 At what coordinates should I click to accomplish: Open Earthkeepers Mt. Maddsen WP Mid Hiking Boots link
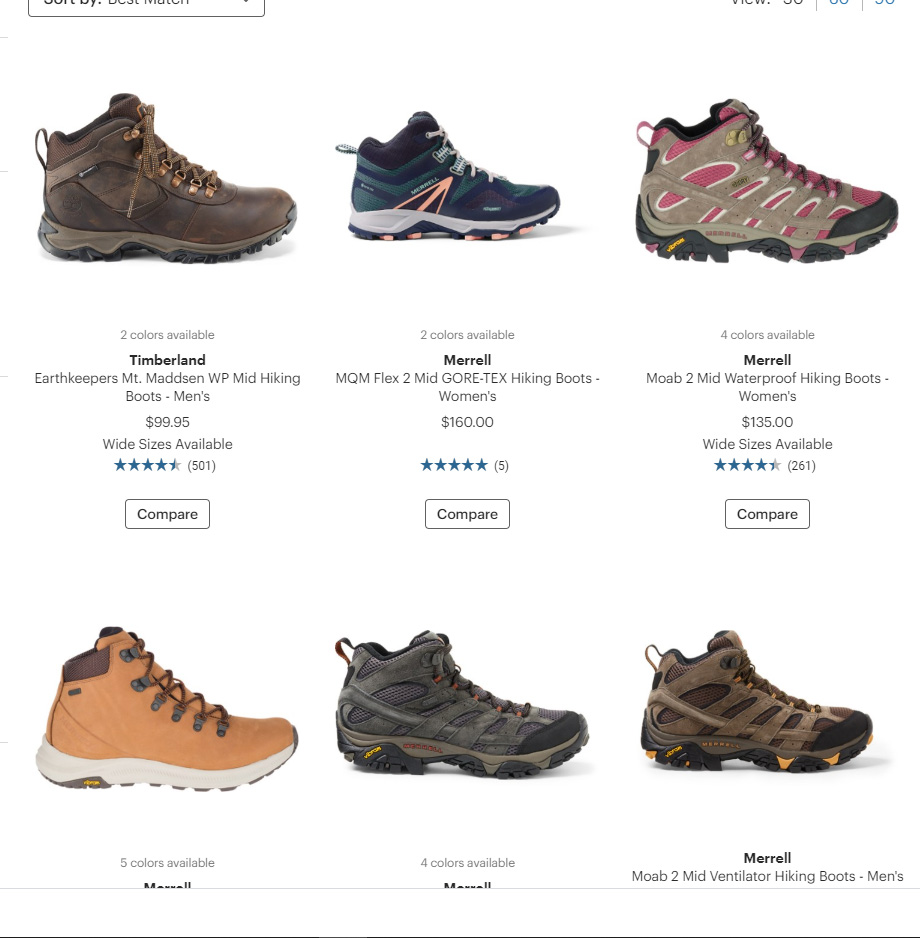click(x=167, y=387)
